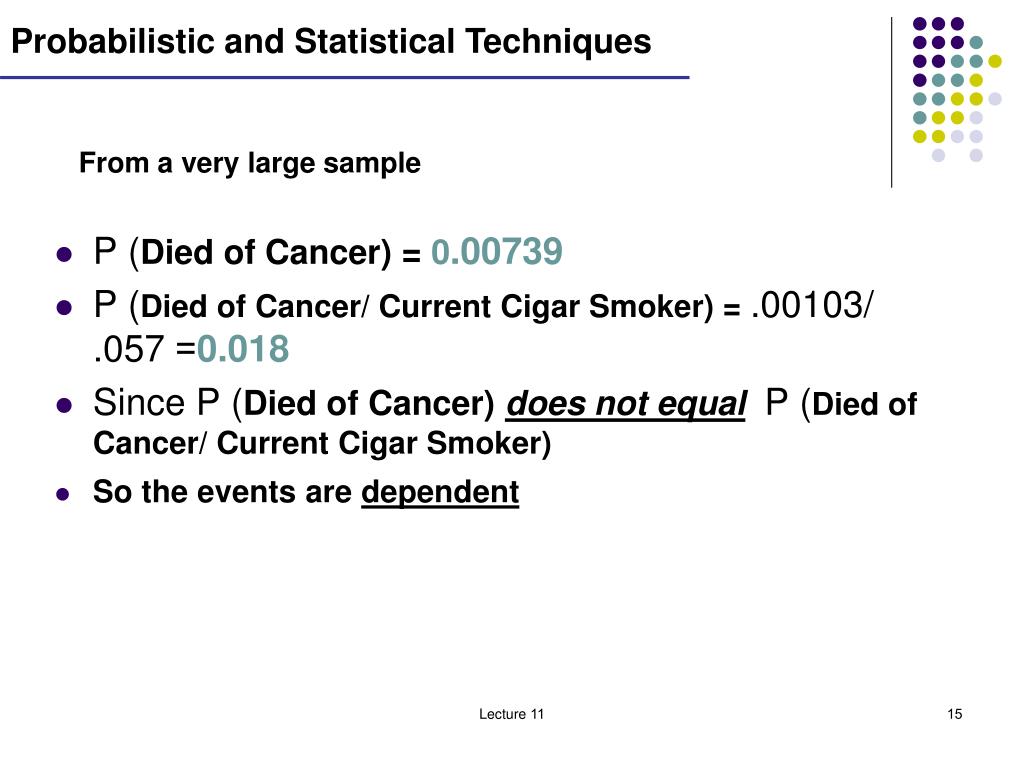Click the text '.00103/' in the second bullet
1024x768 pixels.
coord(811,306)
